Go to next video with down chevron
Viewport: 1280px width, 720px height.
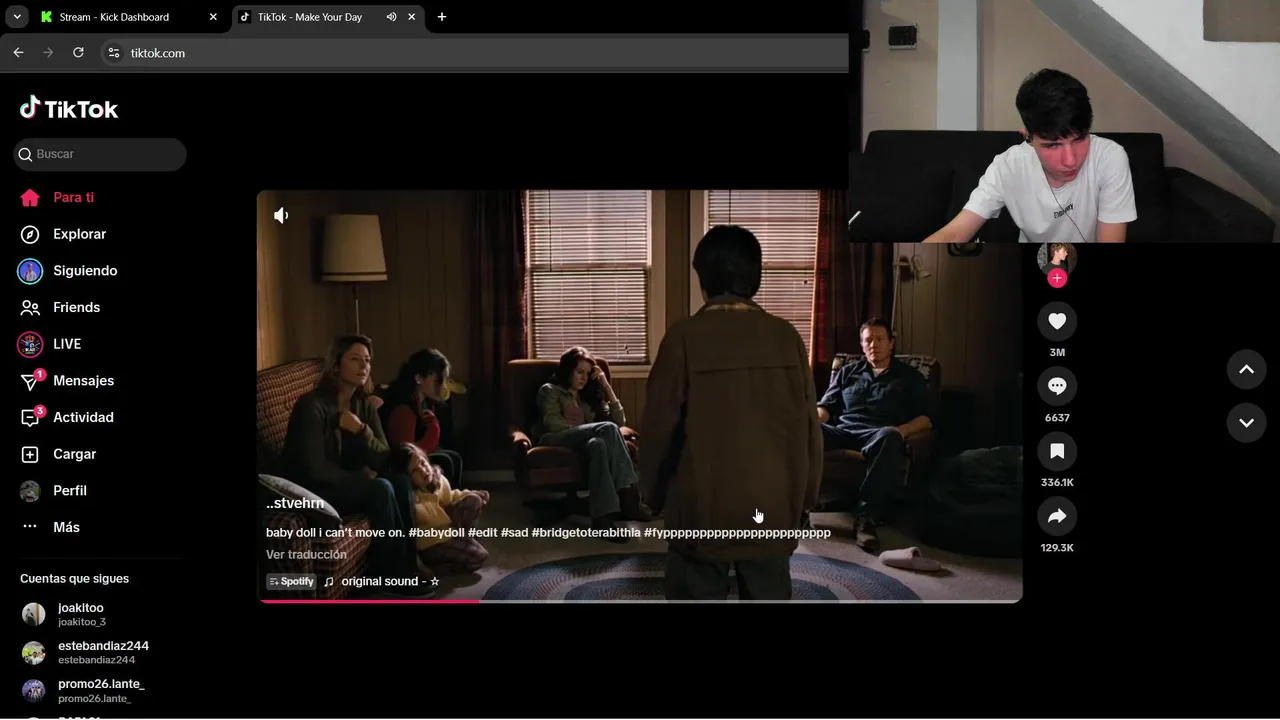pos(1246,423)
